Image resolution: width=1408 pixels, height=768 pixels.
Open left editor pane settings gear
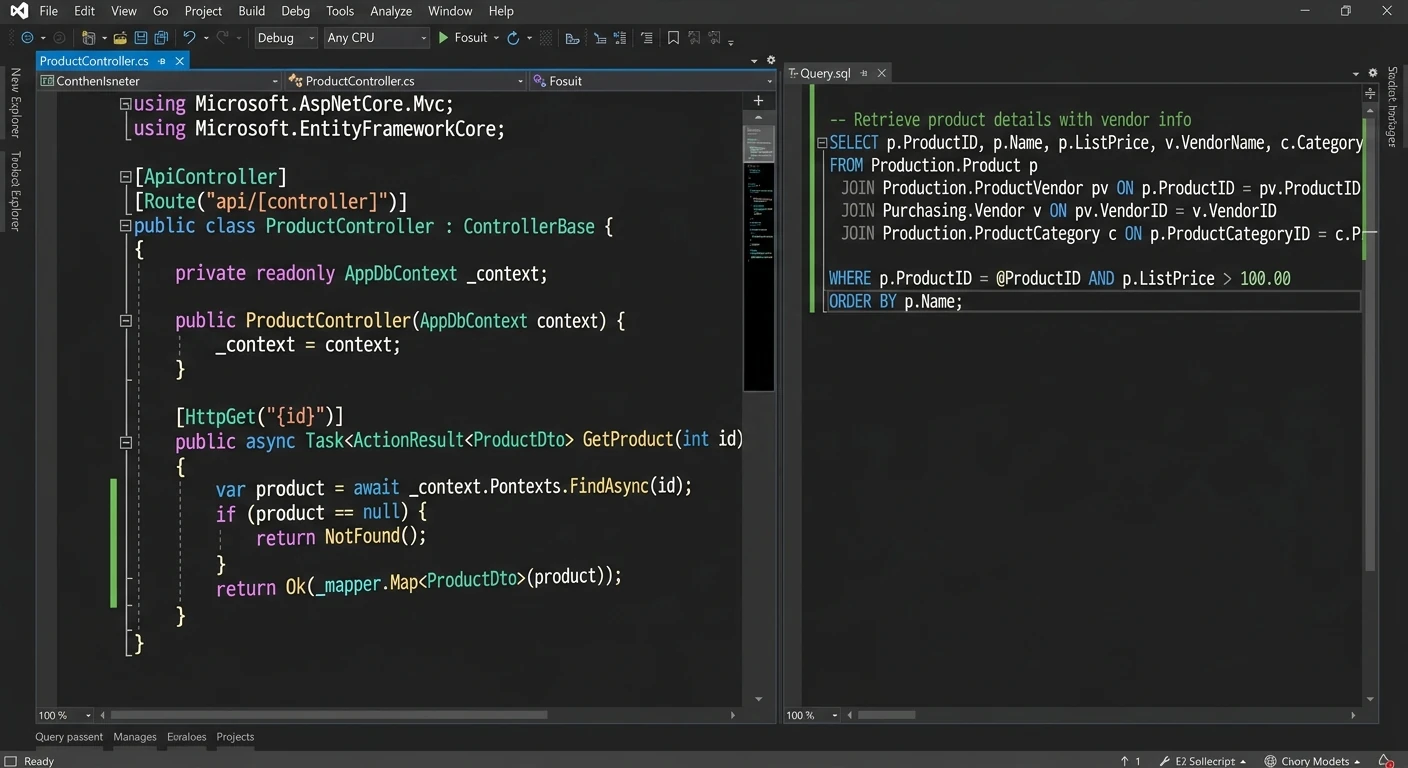pyautogui.click(x=770, y=61)
